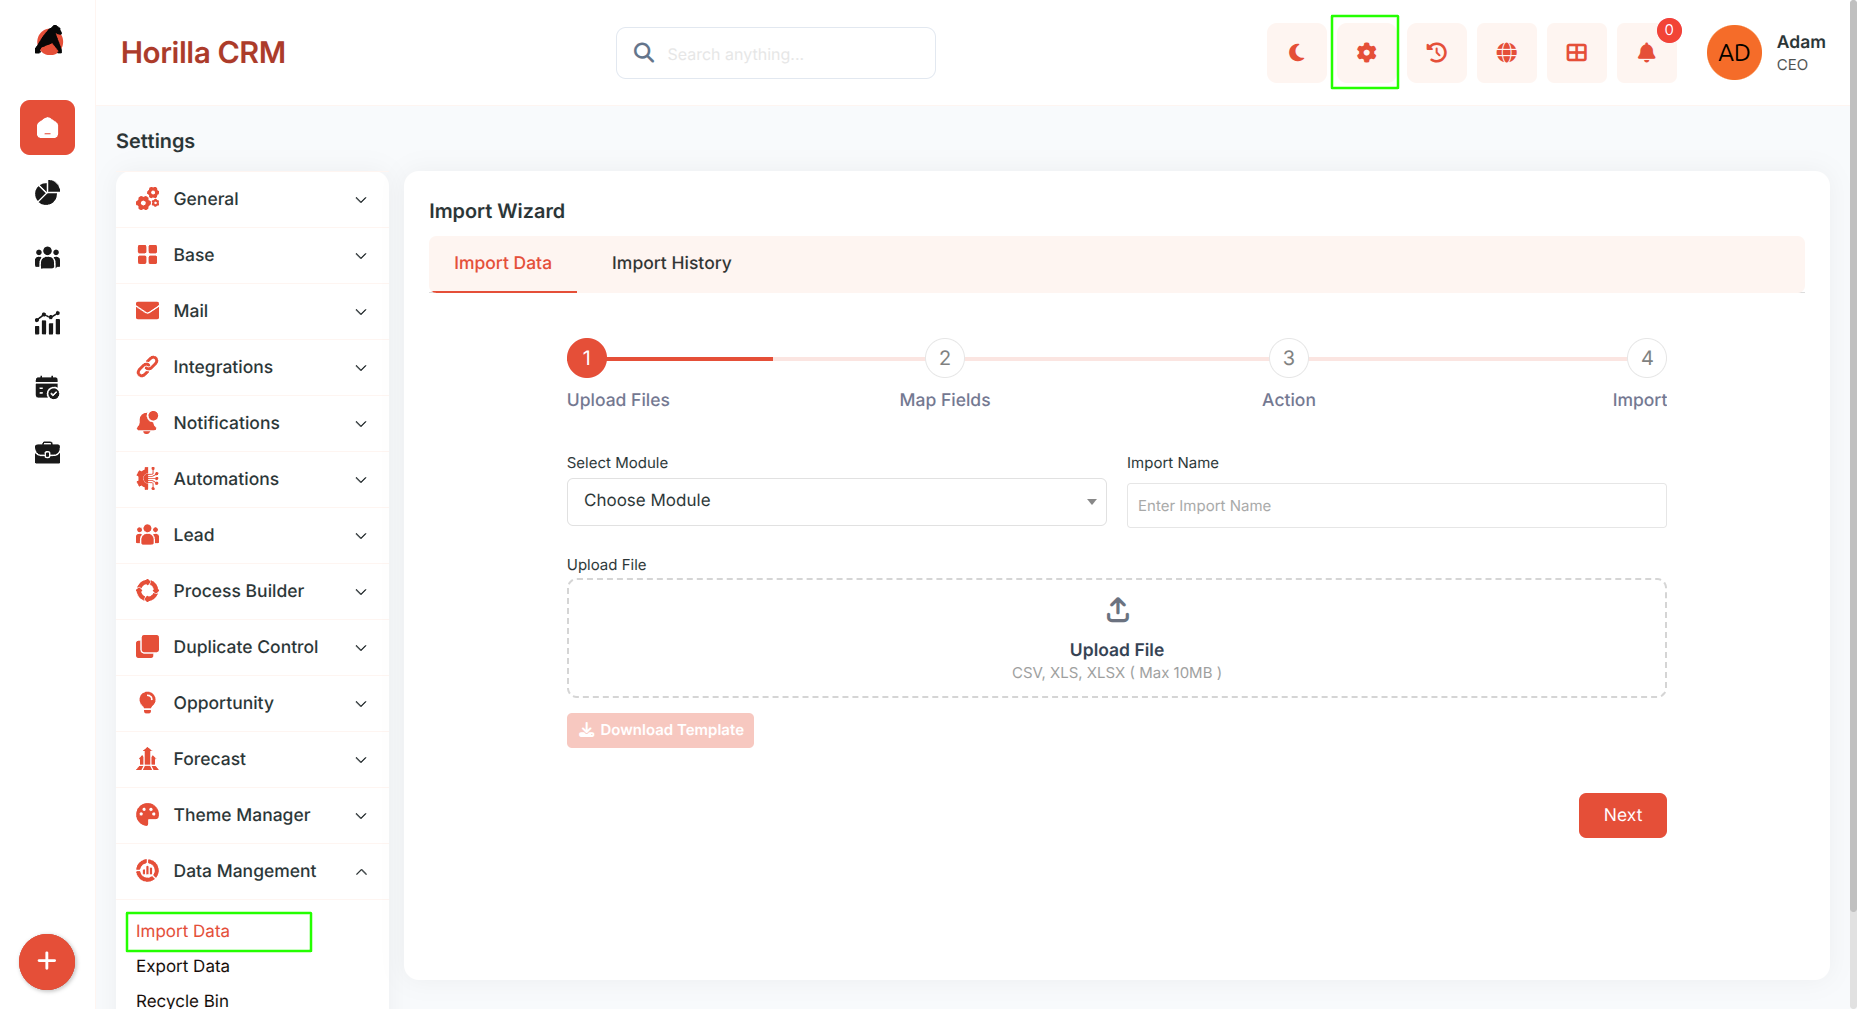Screen dimensions: 1857x1009
Task: Click the red plus quick-add button
Action: tap(47, 962)
